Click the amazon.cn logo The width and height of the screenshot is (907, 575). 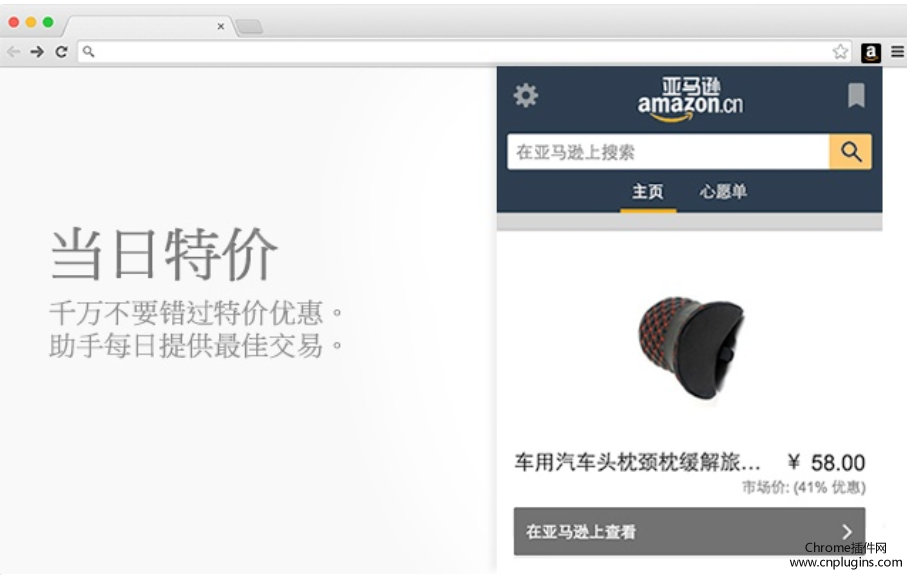pos(690,99)
